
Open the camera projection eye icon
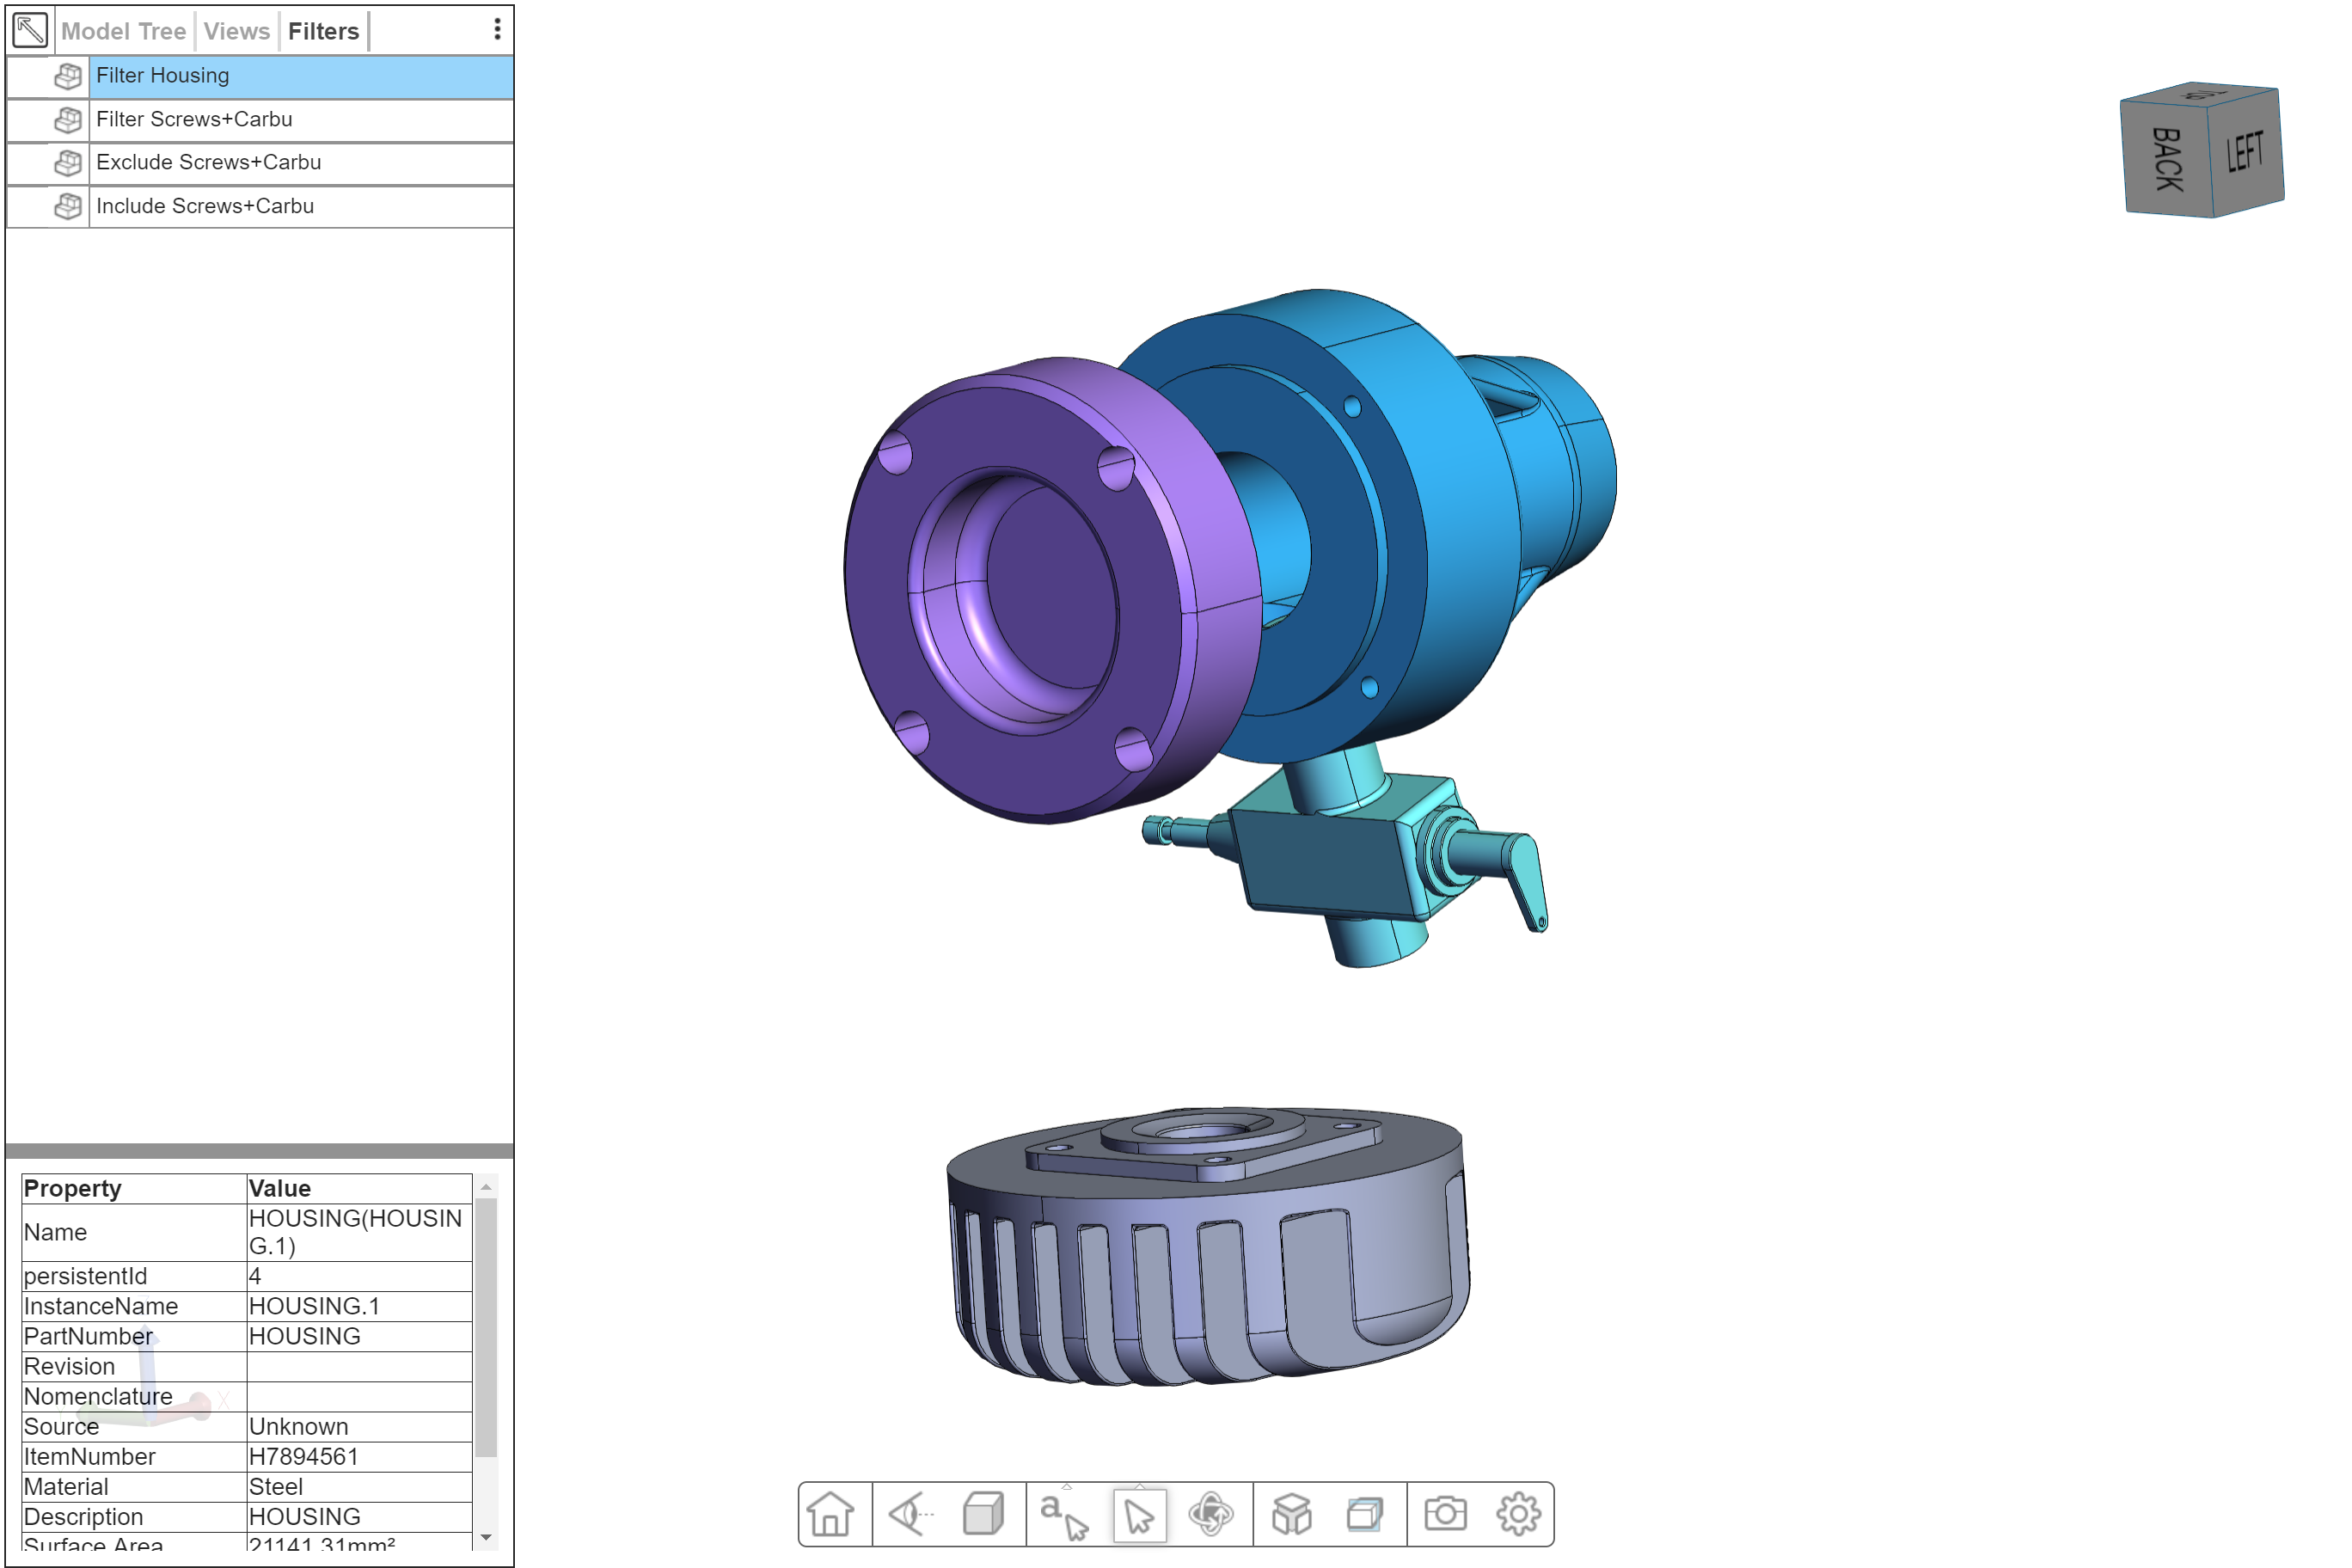(x=910, y=1514)
